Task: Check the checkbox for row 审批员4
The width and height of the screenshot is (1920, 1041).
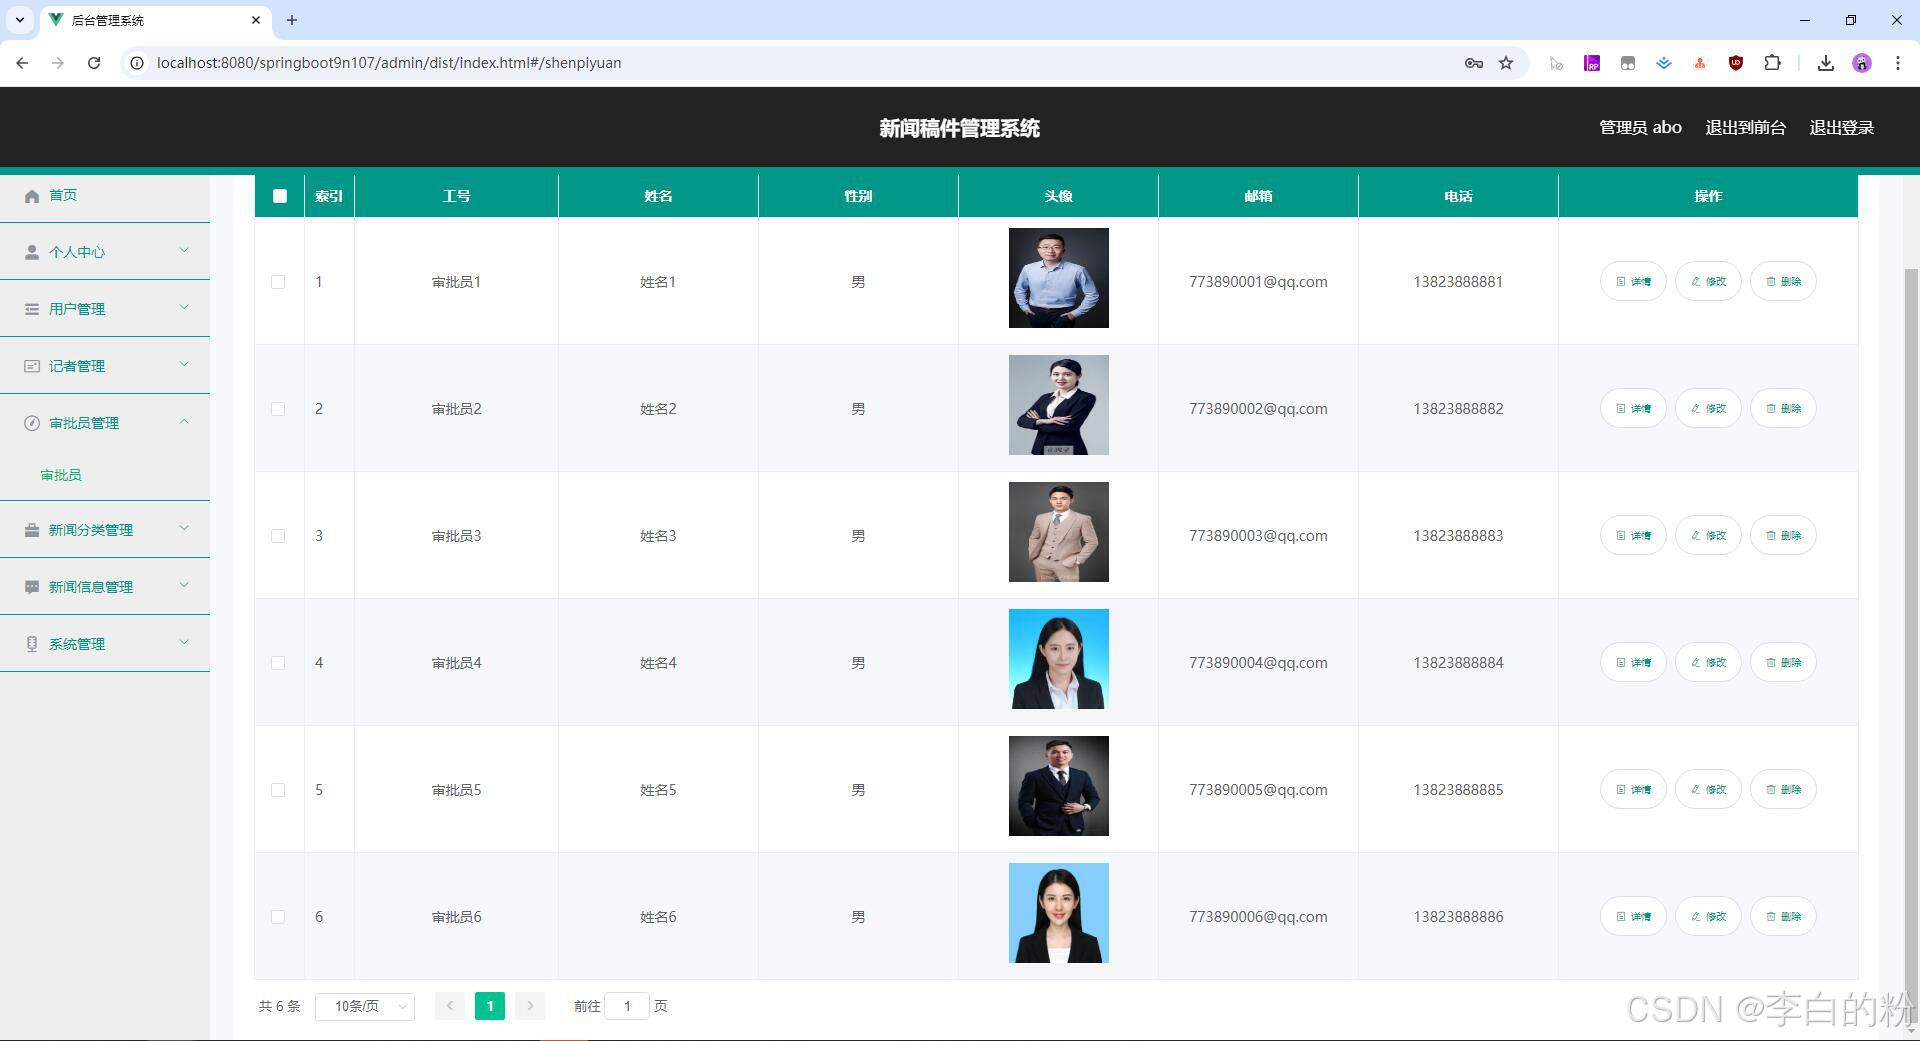Action: coord(278,663)
